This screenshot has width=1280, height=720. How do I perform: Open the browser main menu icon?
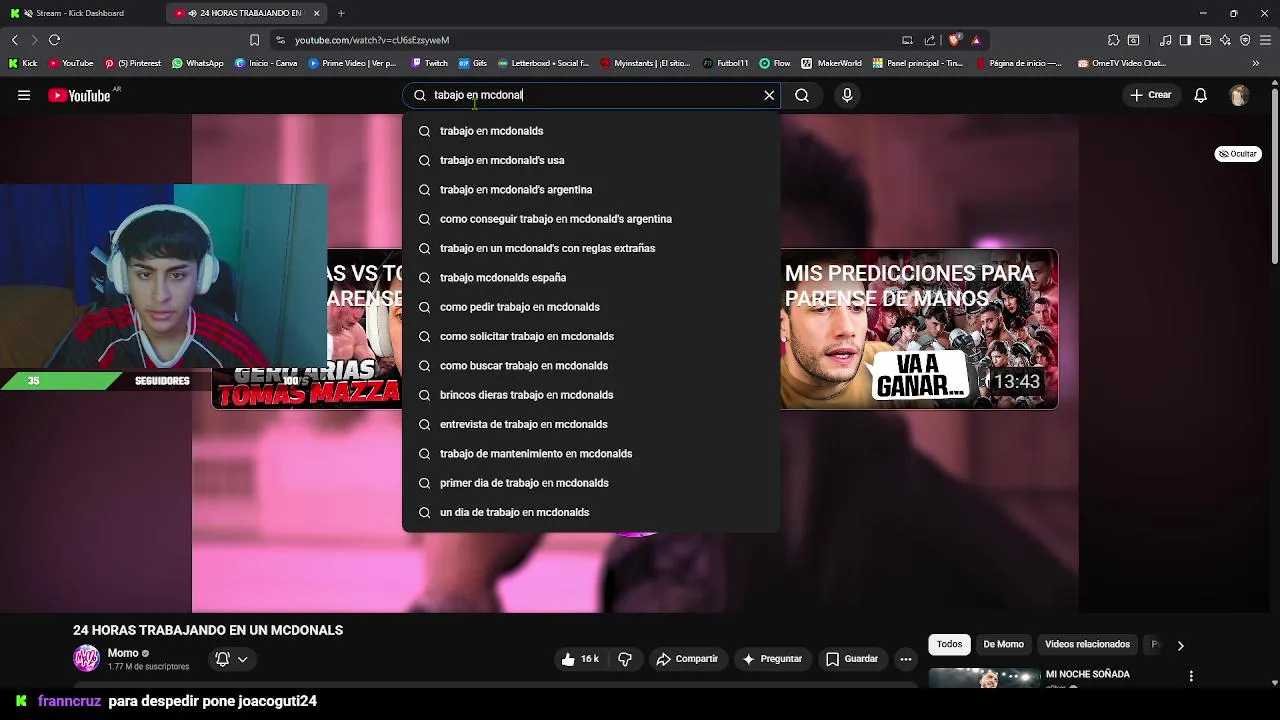pos(1266,40)
